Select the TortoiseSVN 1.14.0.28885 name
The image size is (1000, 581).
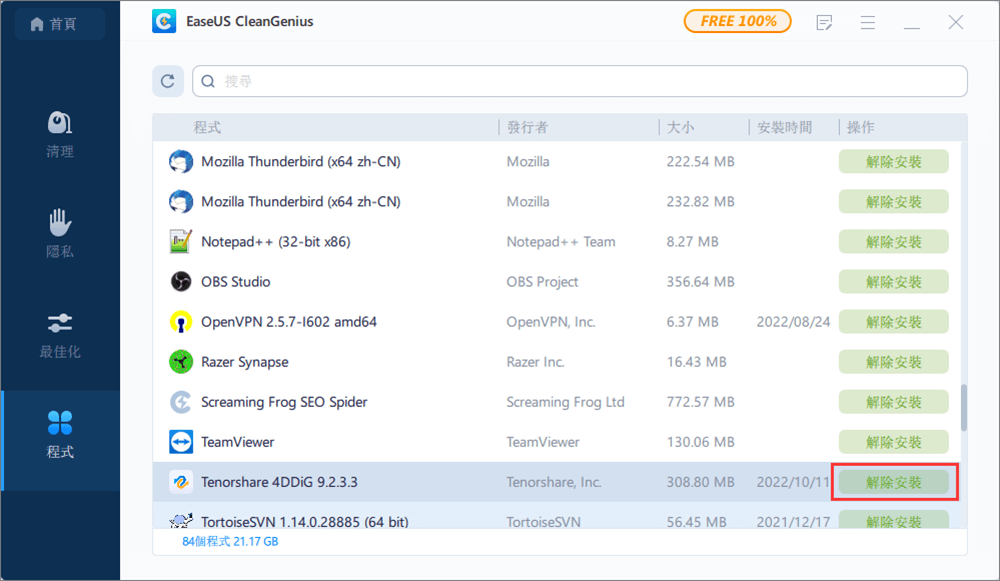click(x=305, y=522)
